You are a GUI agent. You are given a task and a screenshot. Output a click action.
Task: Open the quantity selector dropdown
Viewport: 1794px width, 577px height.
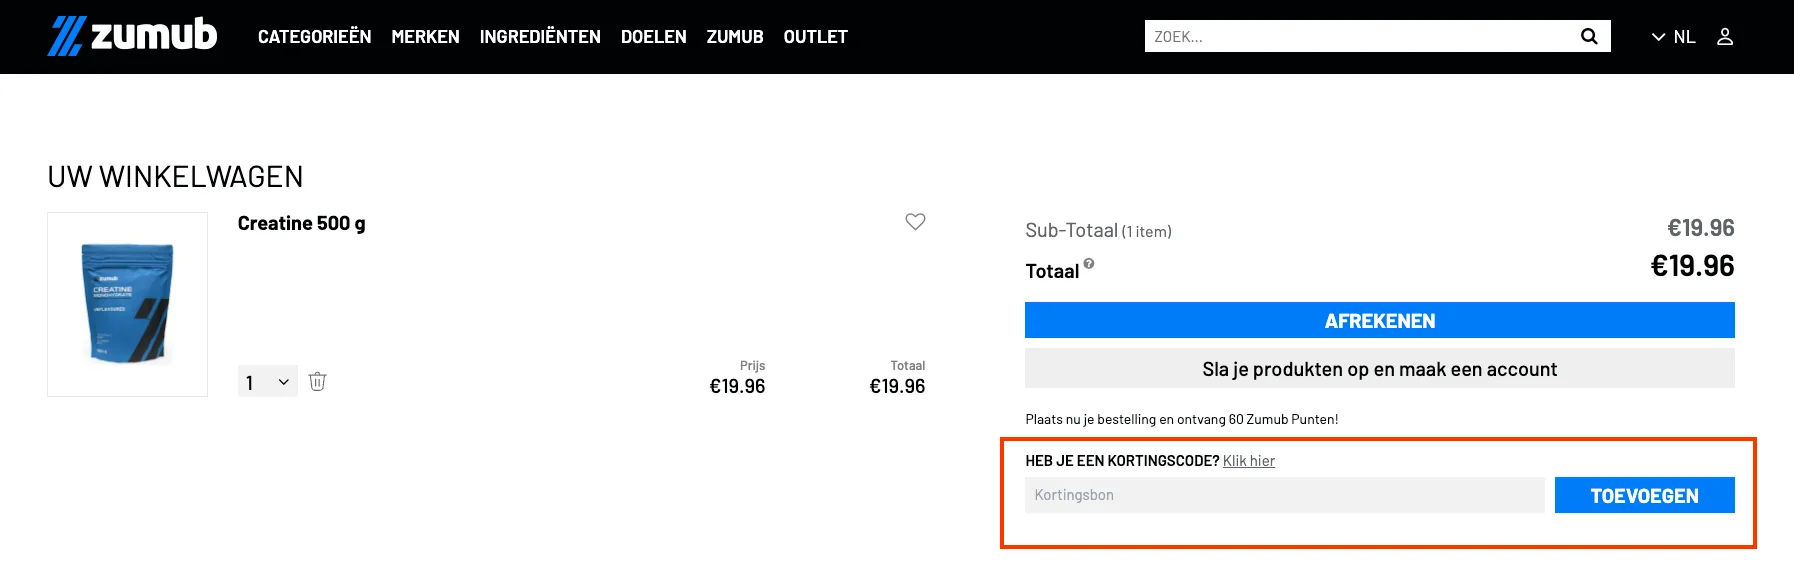[x=266, y=381]
